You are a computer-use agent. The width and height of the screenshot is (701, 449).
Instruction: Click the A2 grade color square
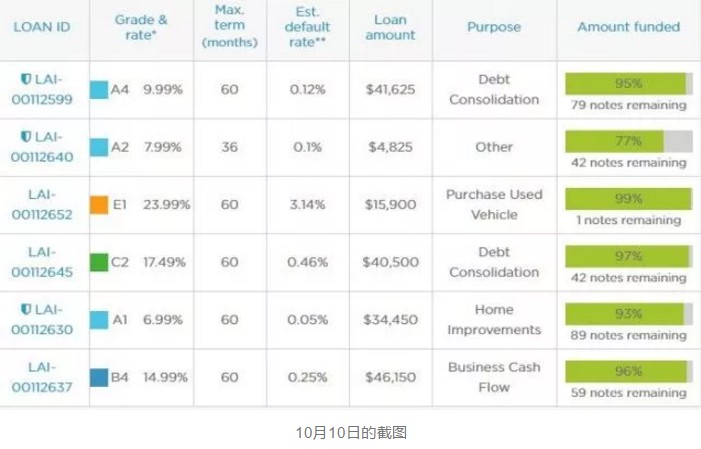pyautogui.click(x=98, y=147)
